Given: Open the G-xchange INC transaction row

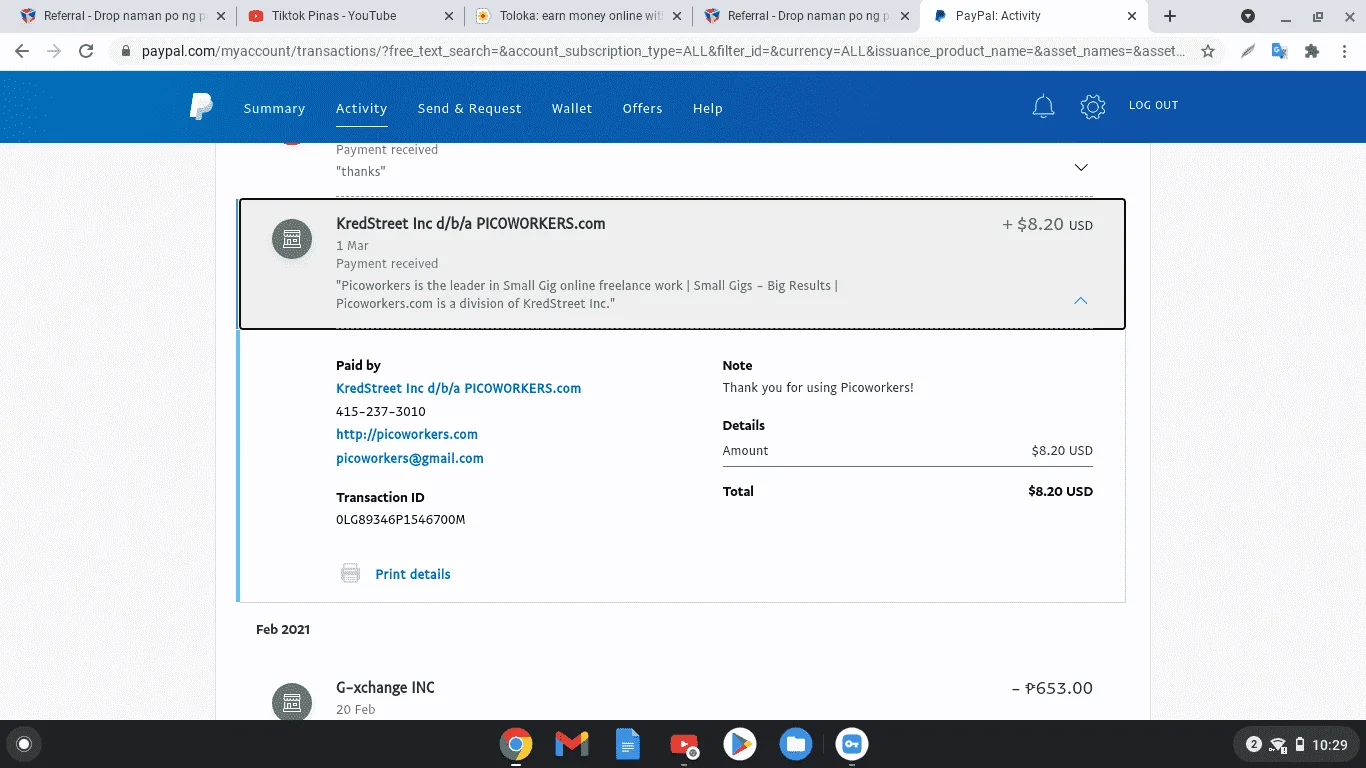Looking at the screenshot, I should (x=682, y=697).
